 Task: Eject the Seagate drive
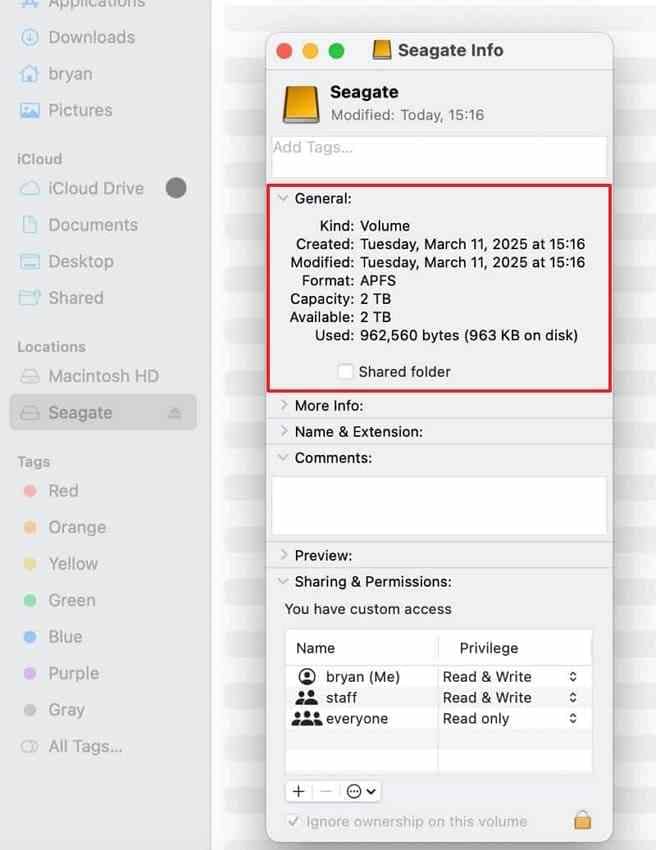pos(174,413)
